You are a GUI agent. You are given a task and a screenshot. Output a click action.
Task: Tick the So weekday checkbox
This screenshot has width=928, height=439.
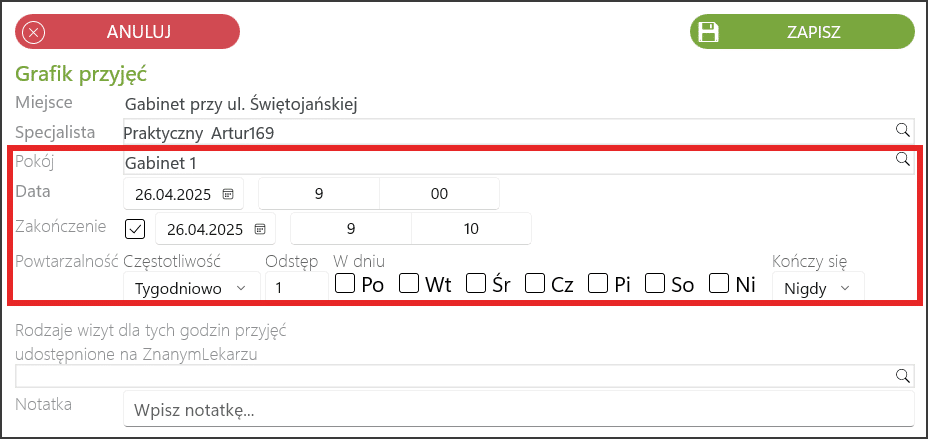pyautogui.click(x=655, y=283)
